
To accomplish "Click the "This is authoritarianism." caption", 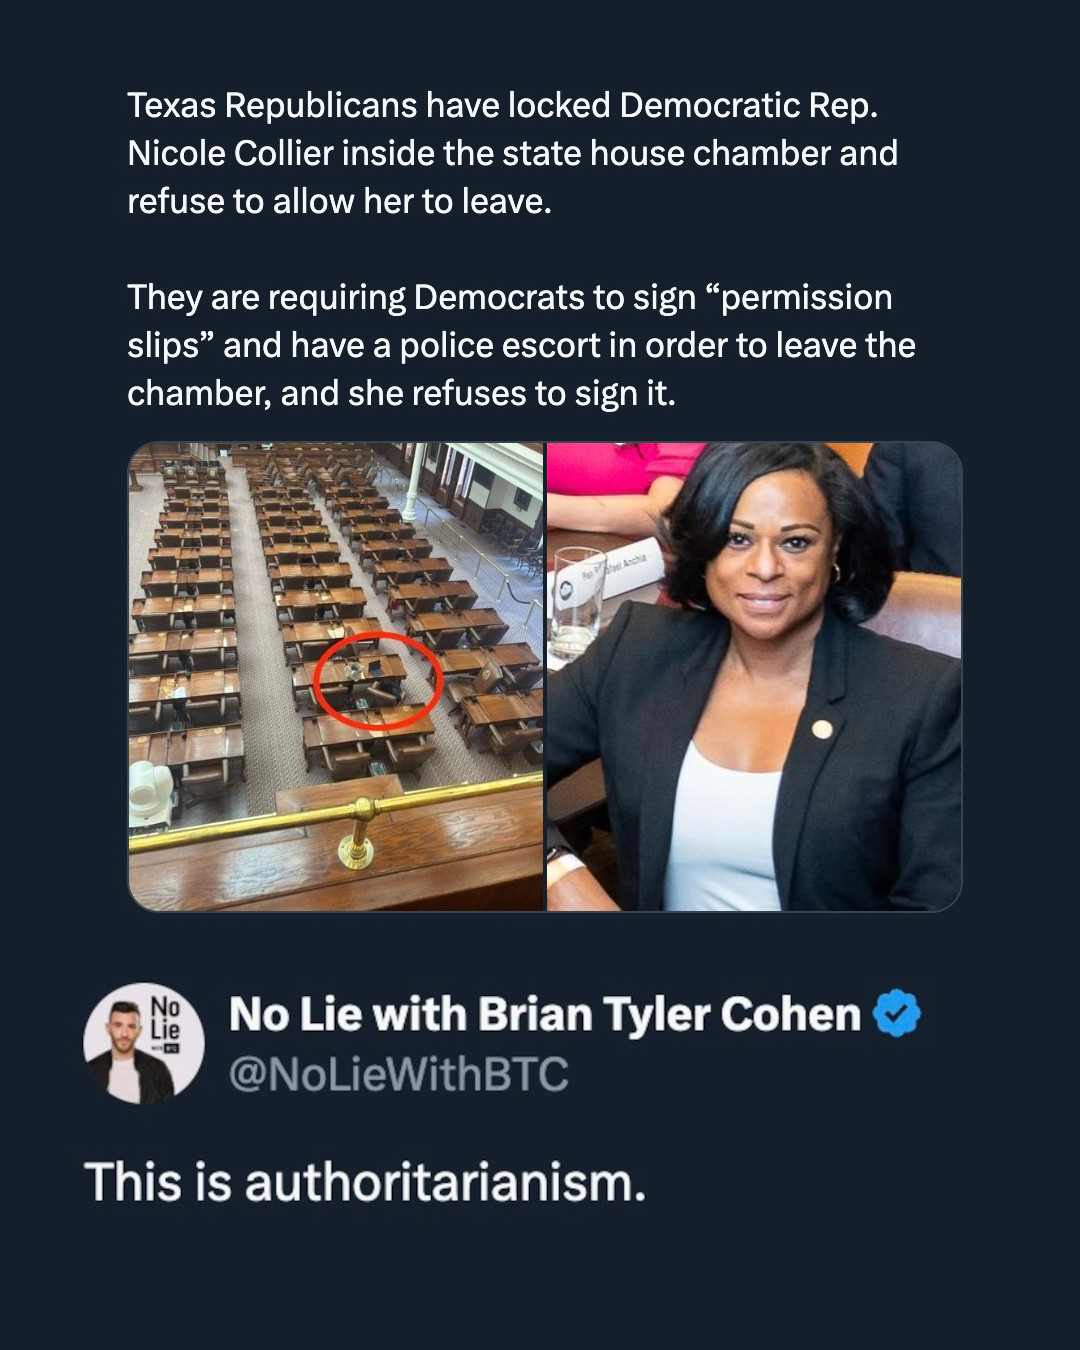I will coord(365,1182).
